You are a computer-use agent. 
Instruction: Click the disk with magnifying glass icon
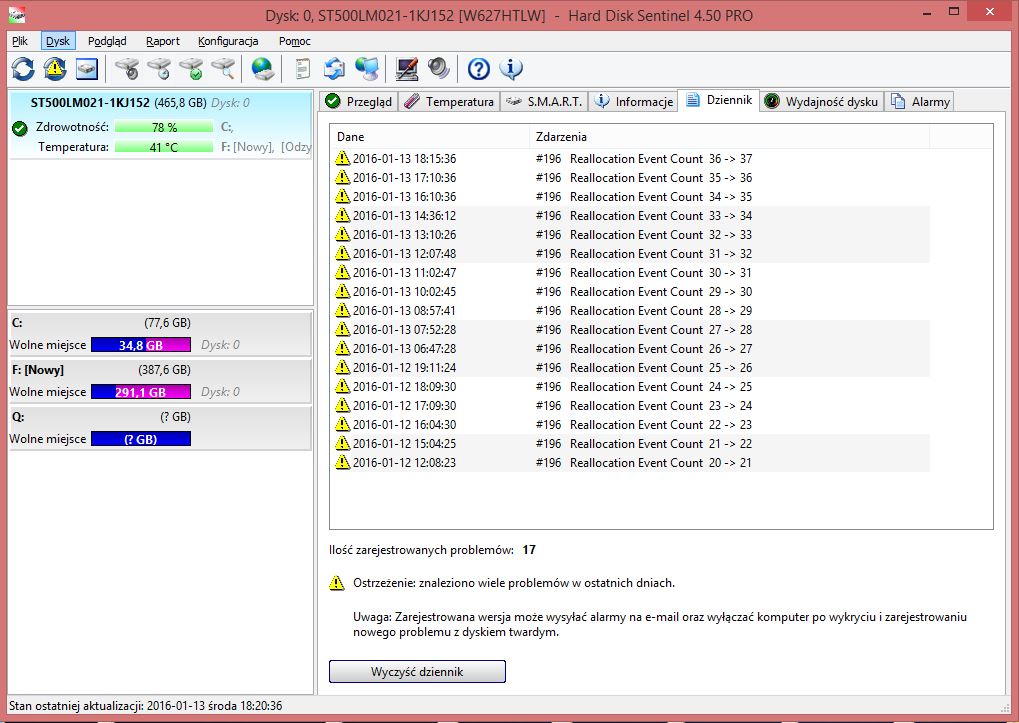click(x=223, y=68)
